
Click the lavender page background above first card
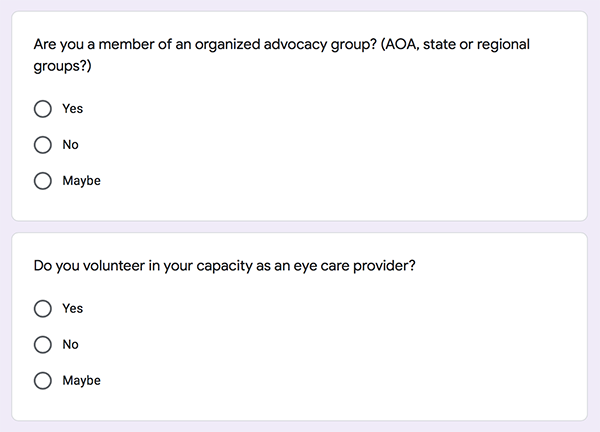[x=300, y=5]
